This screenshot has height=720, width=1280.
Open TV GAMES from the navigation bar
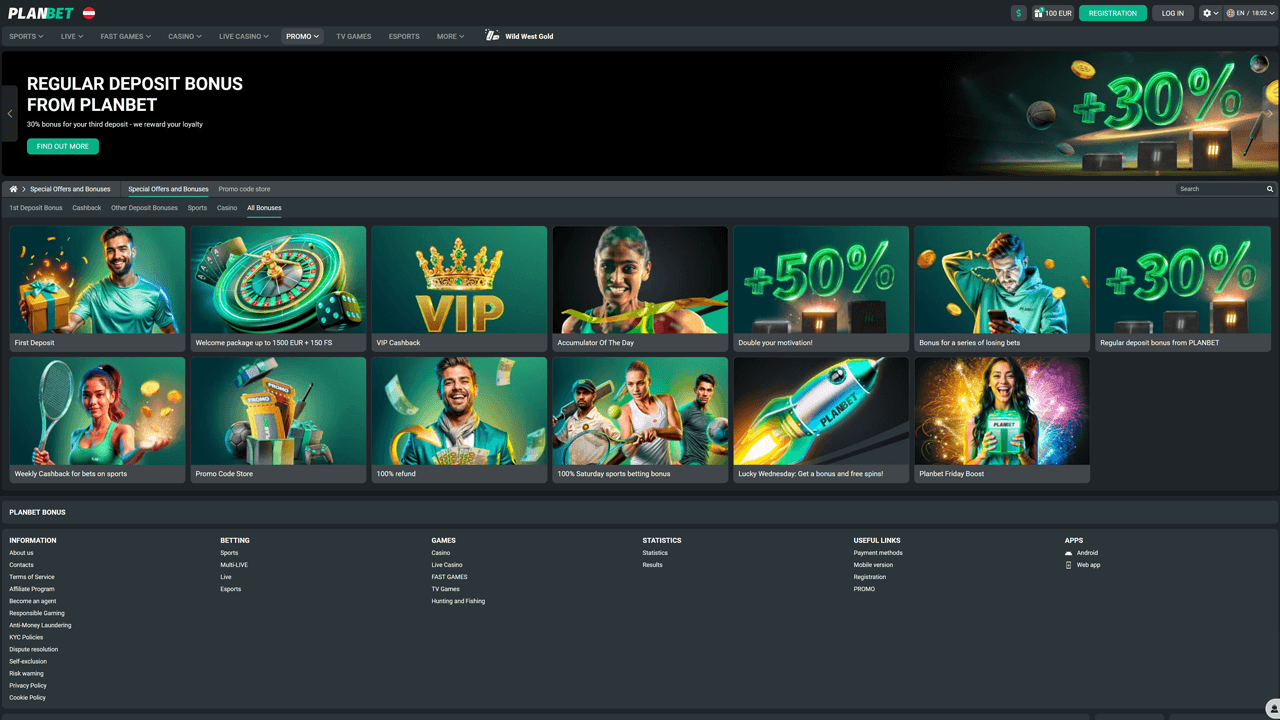354,36
